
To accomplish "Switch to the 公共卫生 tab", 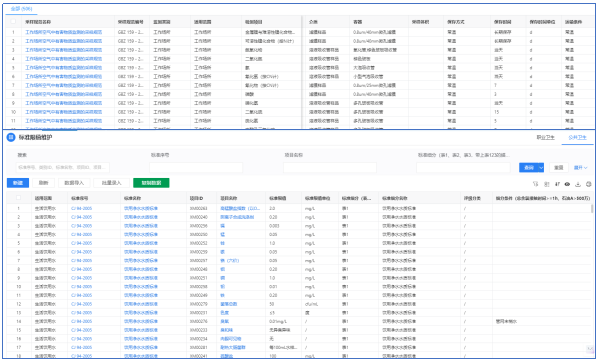I will pyautogui.click(x=578, y=137).
